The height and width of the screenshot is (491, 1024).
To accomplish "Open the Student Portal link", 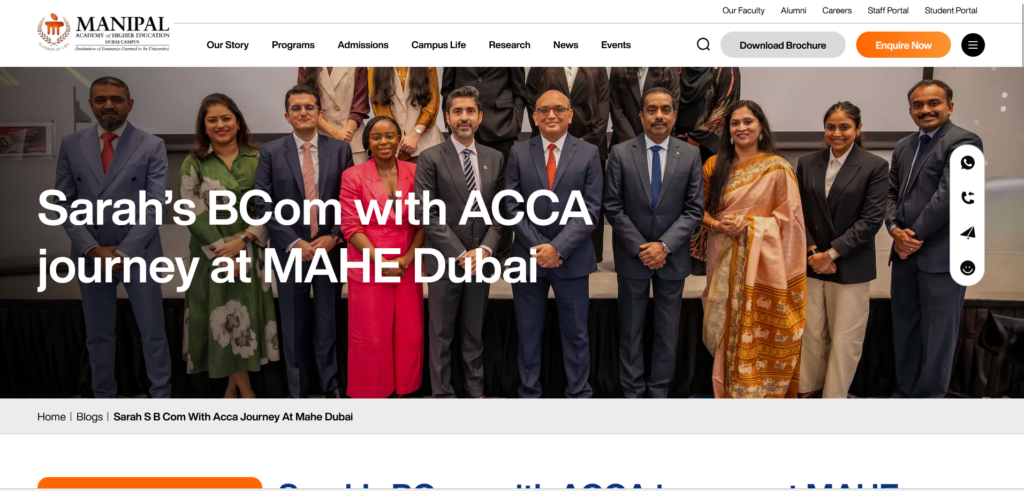I will coord(950,10).
